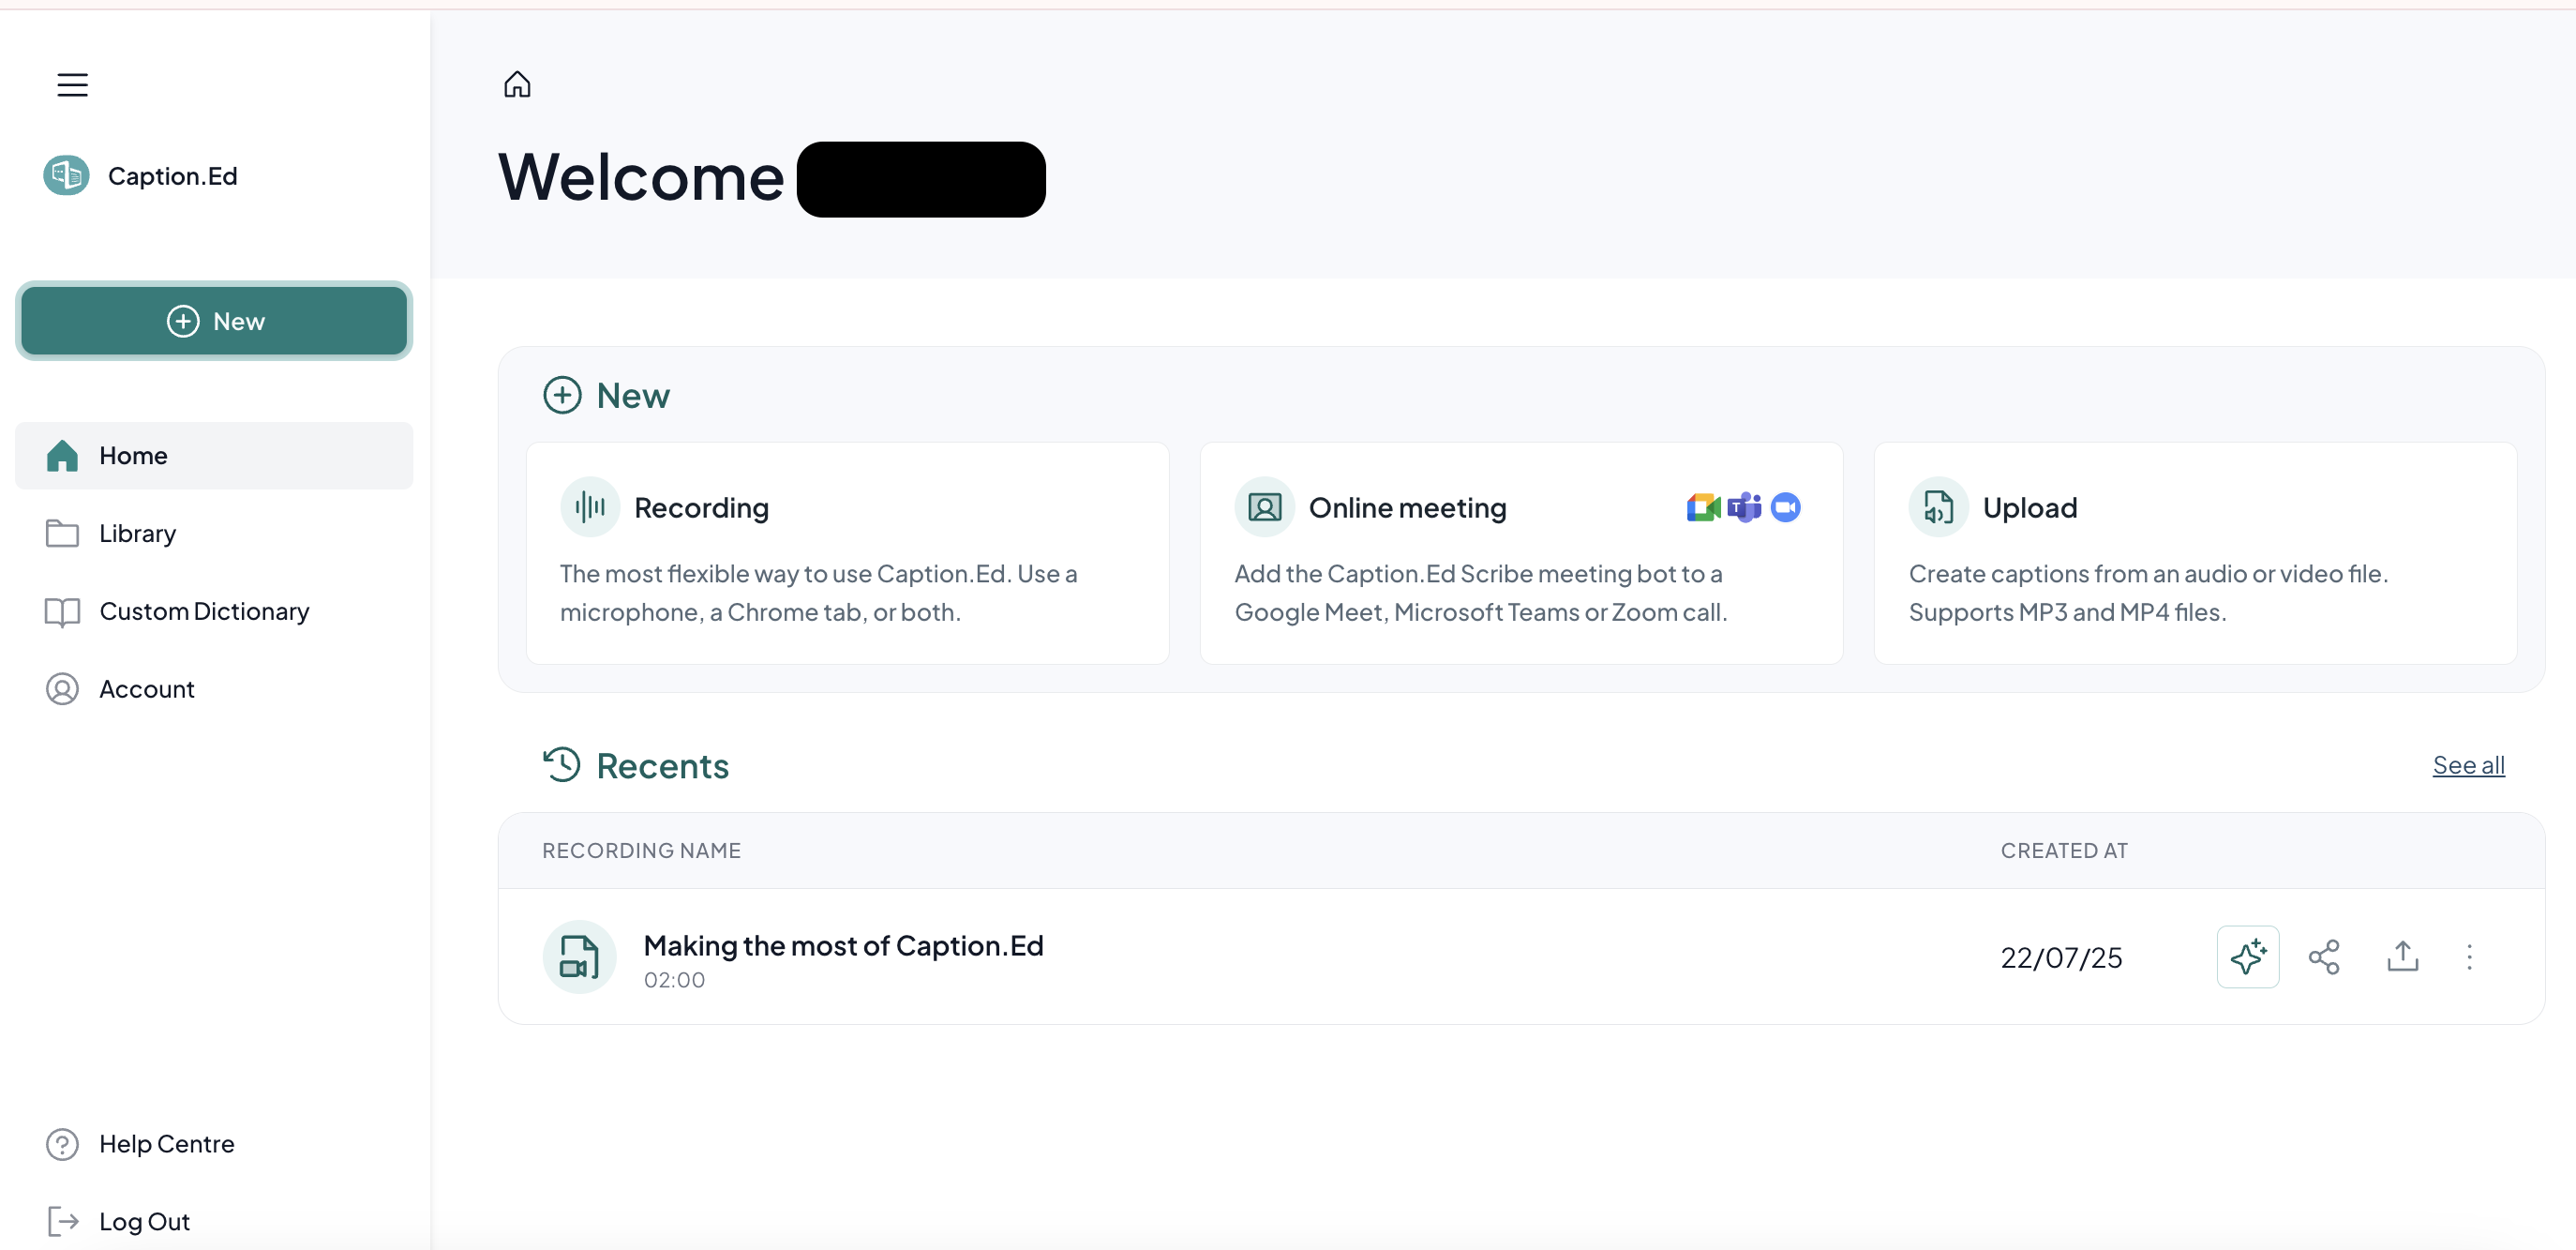
Task: Open the Account page
Action: (214, 690)
